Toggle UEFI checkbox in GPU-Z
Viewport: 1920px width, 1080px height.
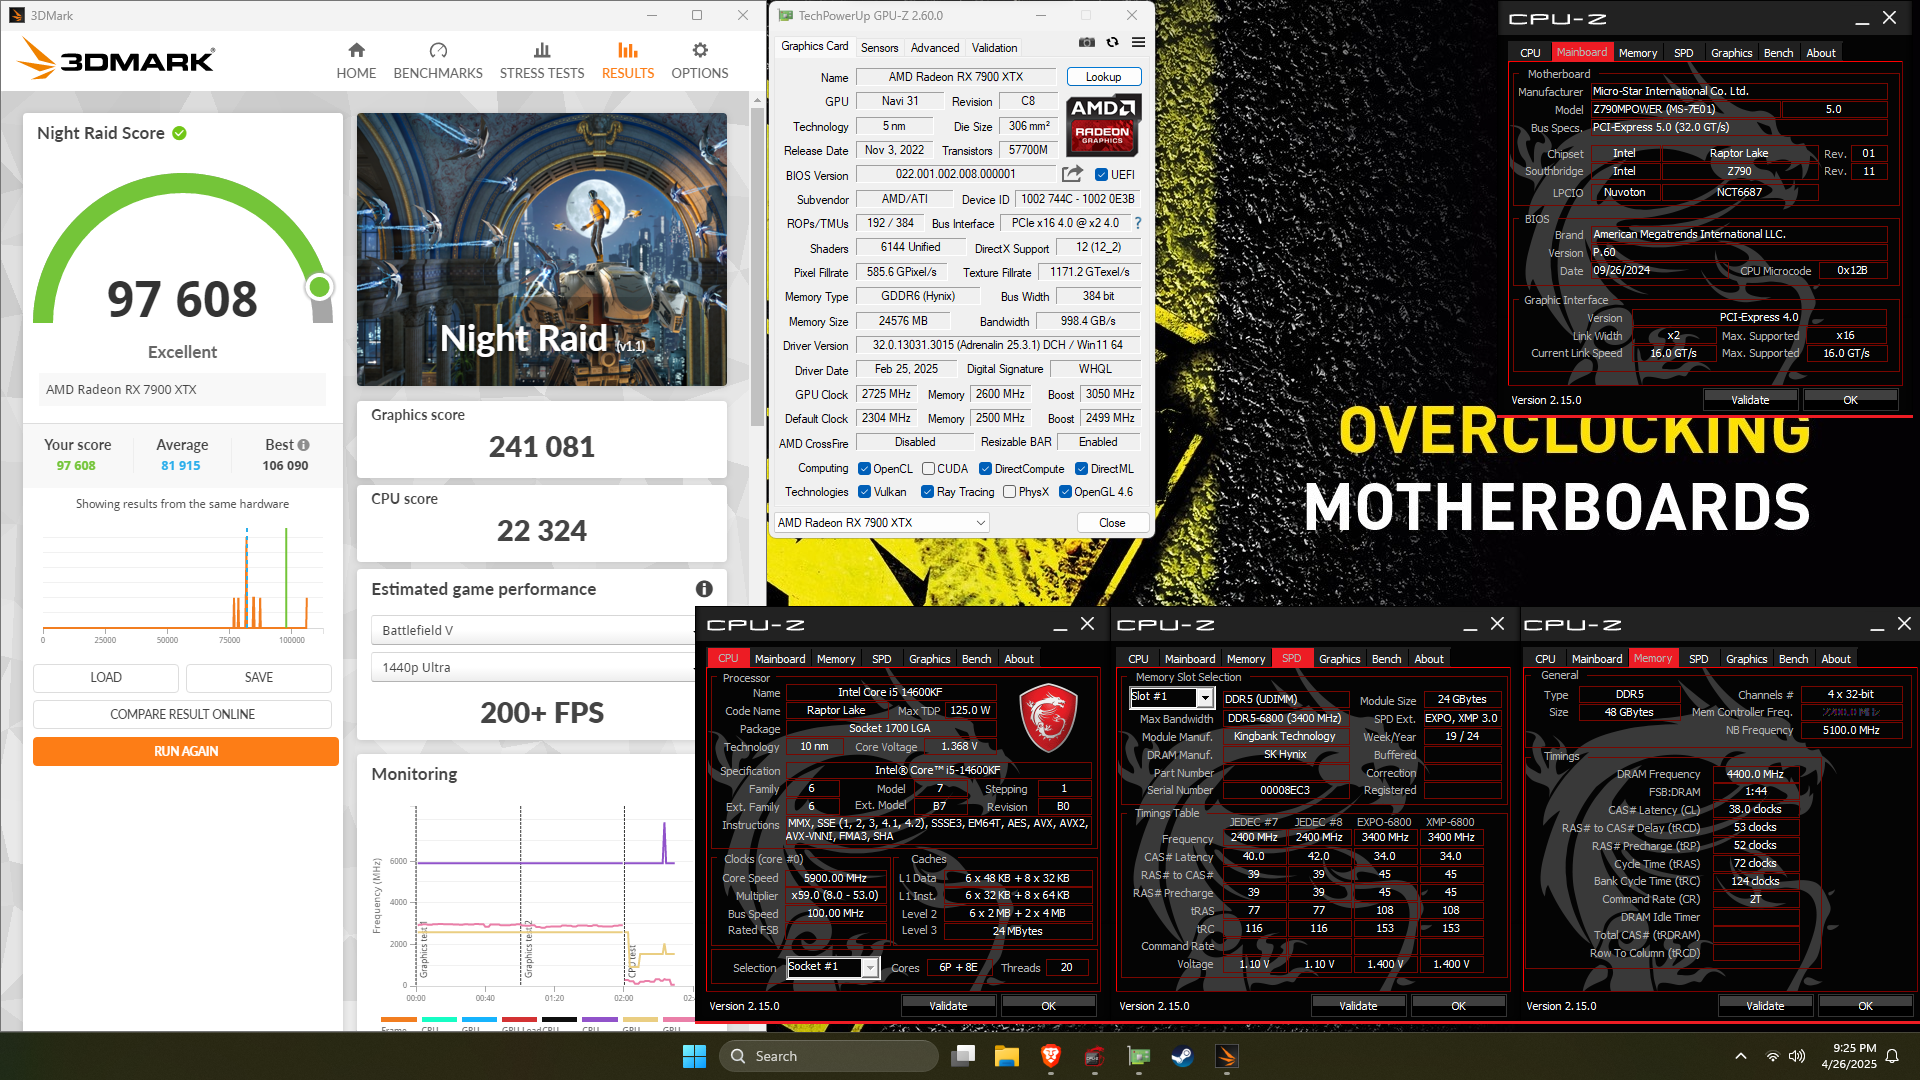click(1101, 175)
